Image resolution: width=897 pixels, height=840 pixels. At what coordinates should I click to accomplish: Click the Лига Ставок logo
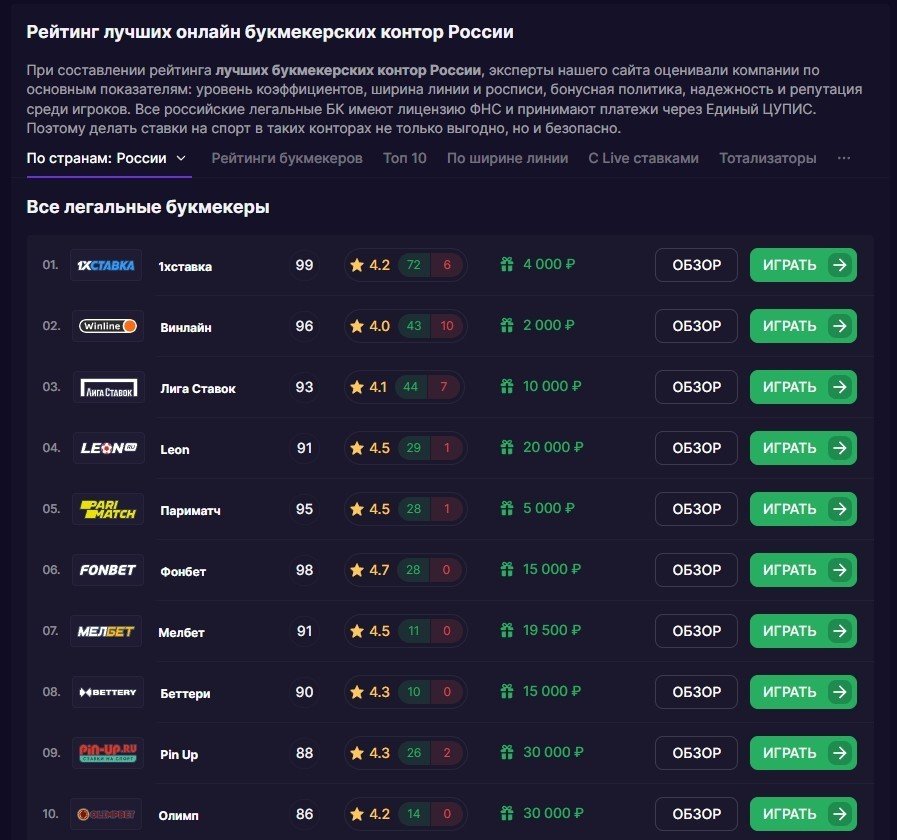(x=109, y=387)
